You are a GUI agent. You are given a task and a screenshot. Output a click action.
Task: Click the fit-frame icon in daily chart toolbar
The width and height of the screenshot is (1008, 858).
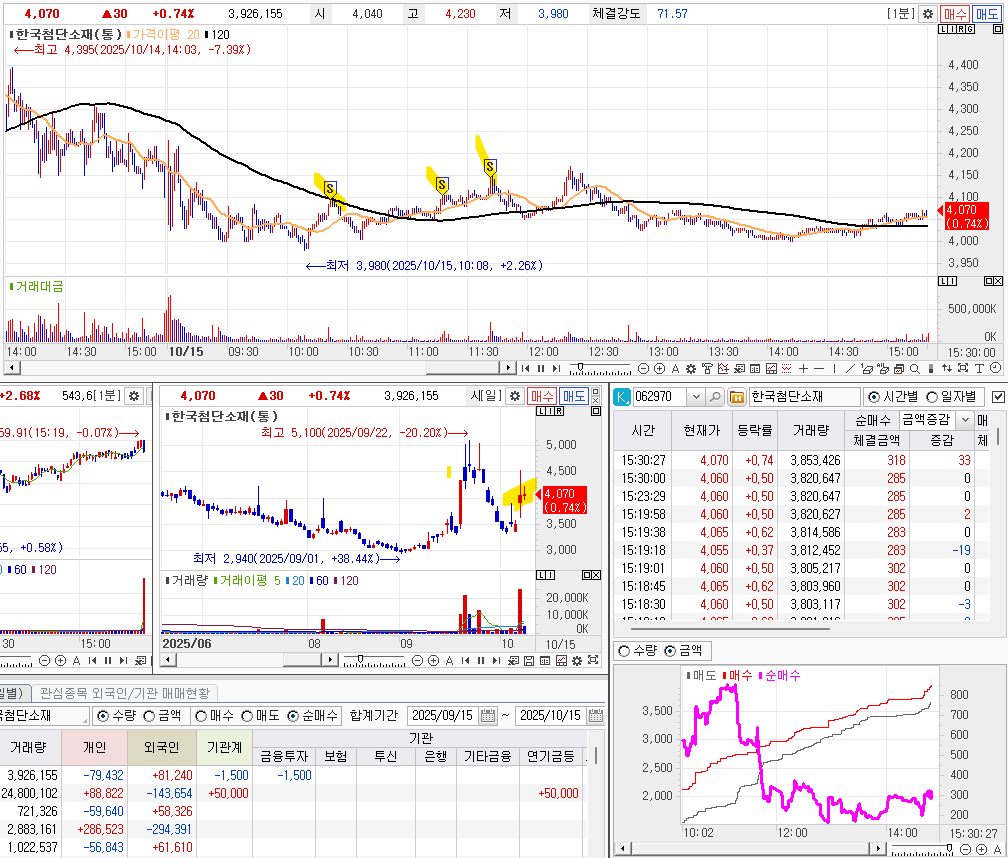(x=593, y=660)
